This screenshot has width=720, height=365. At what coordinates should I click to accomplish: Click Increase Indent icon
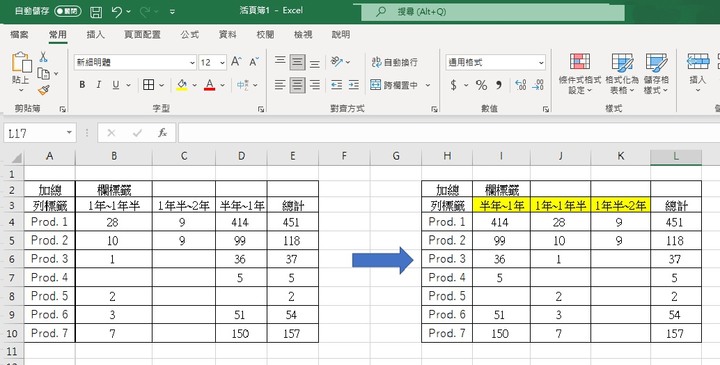[354, 85]
